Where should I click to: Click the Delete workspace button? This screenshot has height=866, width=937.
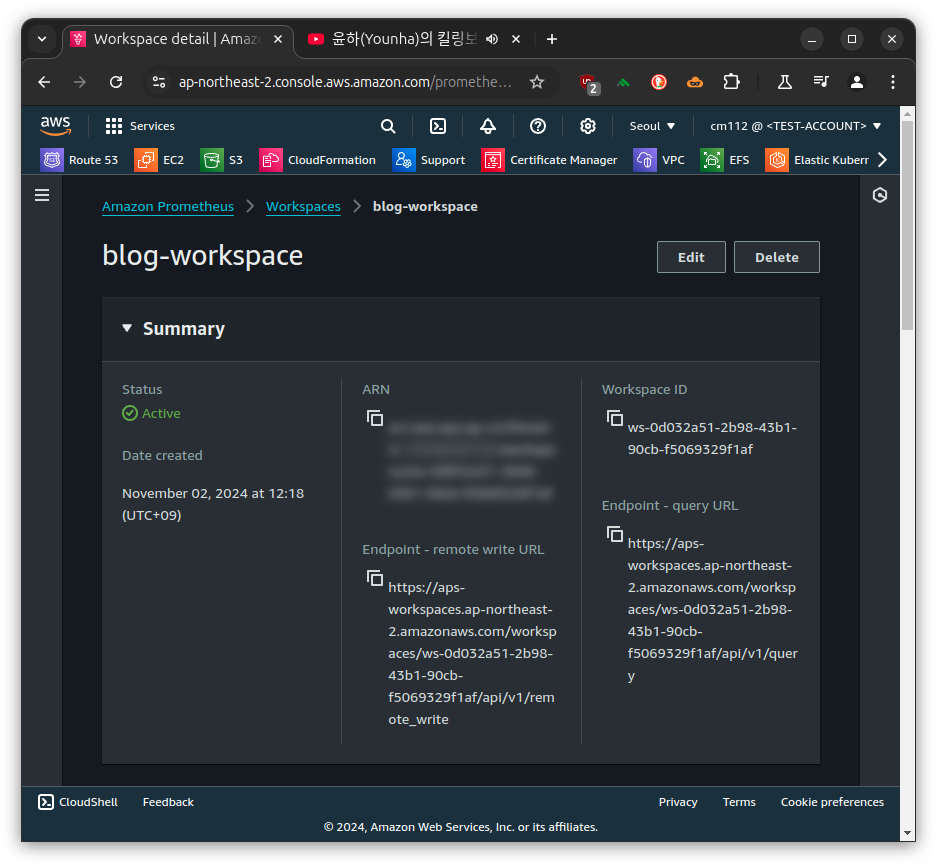pos(776,258)
